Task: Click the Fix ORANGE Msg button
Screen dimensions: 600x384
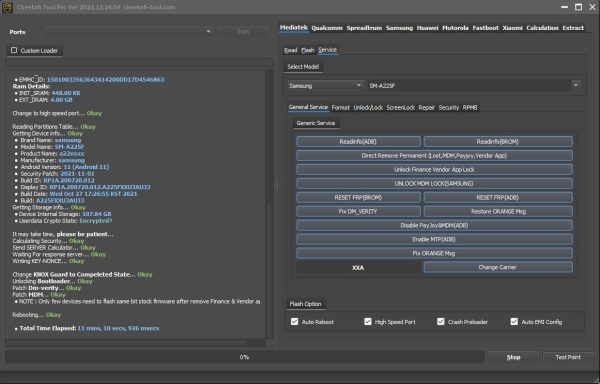Action: click(x=434, y=253)
